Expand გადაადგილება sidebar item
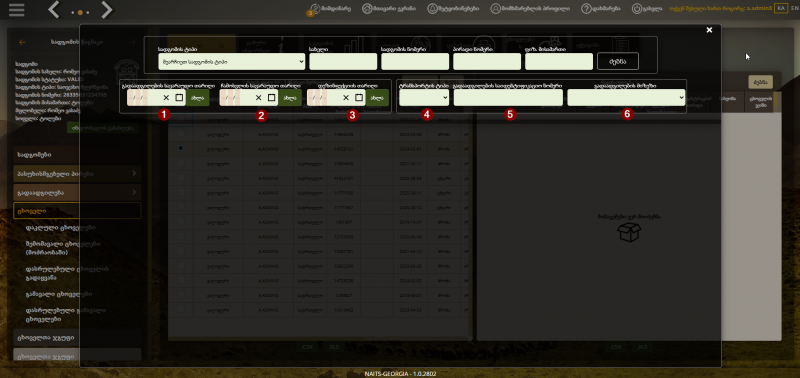Image resolution: width=800 pixels, height=378 pixels. click(x=77, y=192)
